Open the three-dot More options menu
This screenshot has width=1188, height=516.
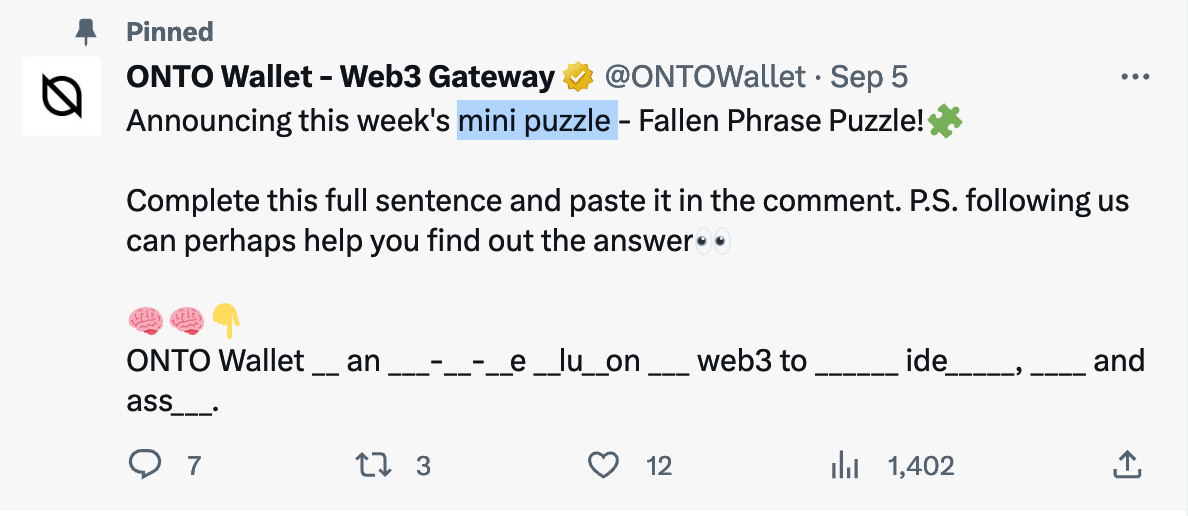(1135, 77)
